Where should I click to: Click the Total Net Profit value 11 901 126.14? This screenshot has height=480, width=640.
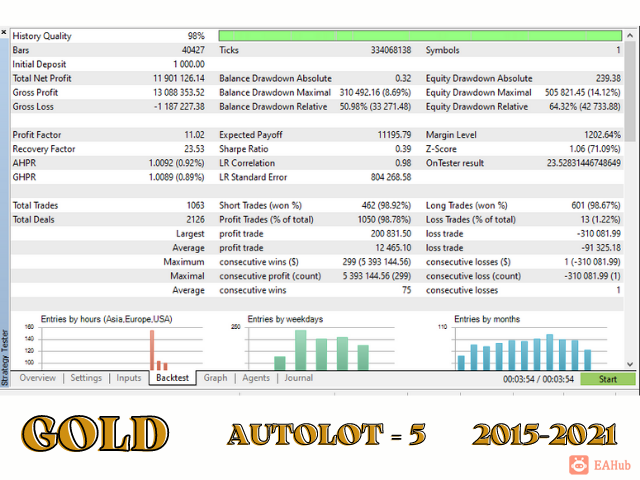coord(179,78)
